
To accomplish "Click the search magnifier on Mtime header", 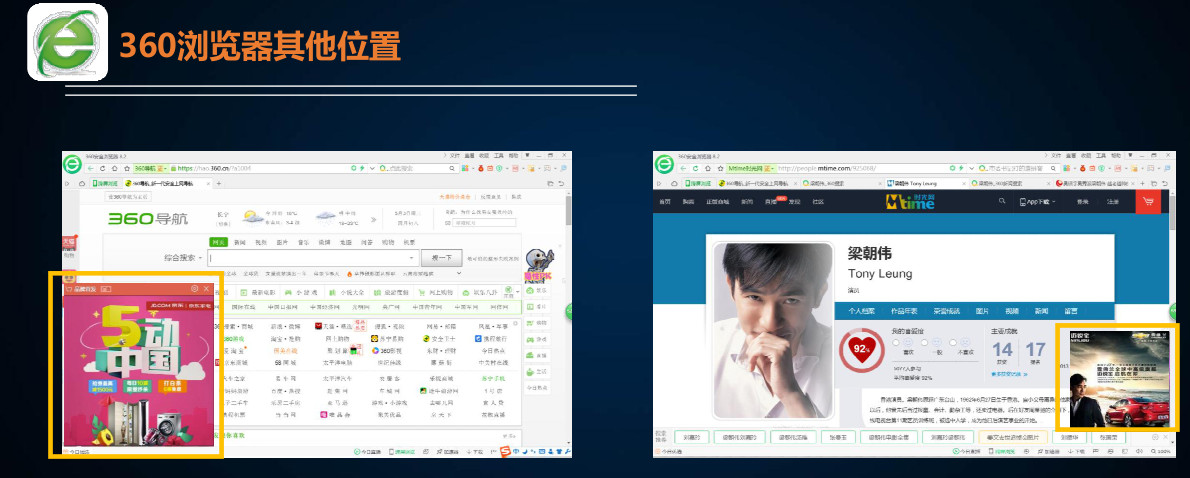I will [x=1002, y=201].
